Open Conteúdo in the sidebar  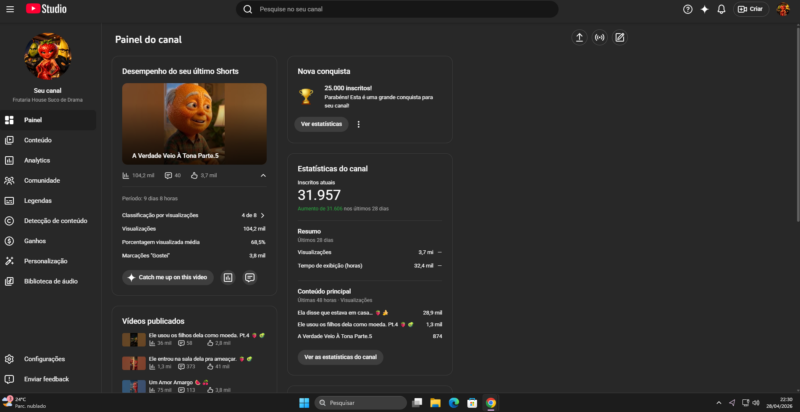[48, 140]
